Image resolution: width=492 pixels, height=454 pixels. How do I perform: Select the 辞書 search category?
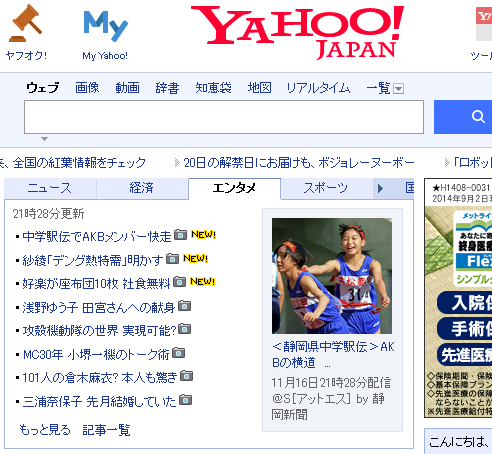(167, 88)
